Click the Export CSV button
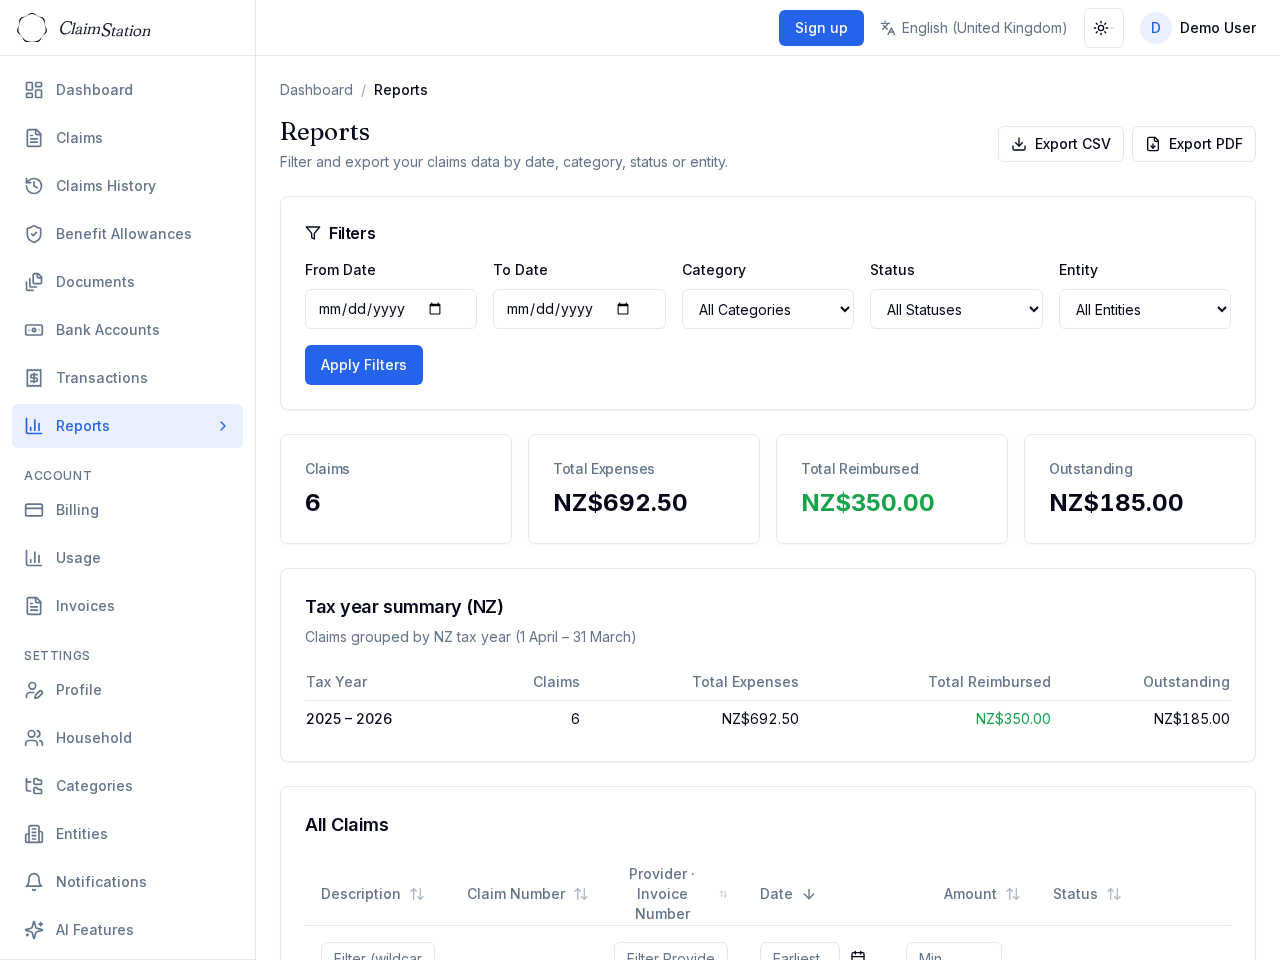The image size is (1280, 960). tap(1060, 144)
